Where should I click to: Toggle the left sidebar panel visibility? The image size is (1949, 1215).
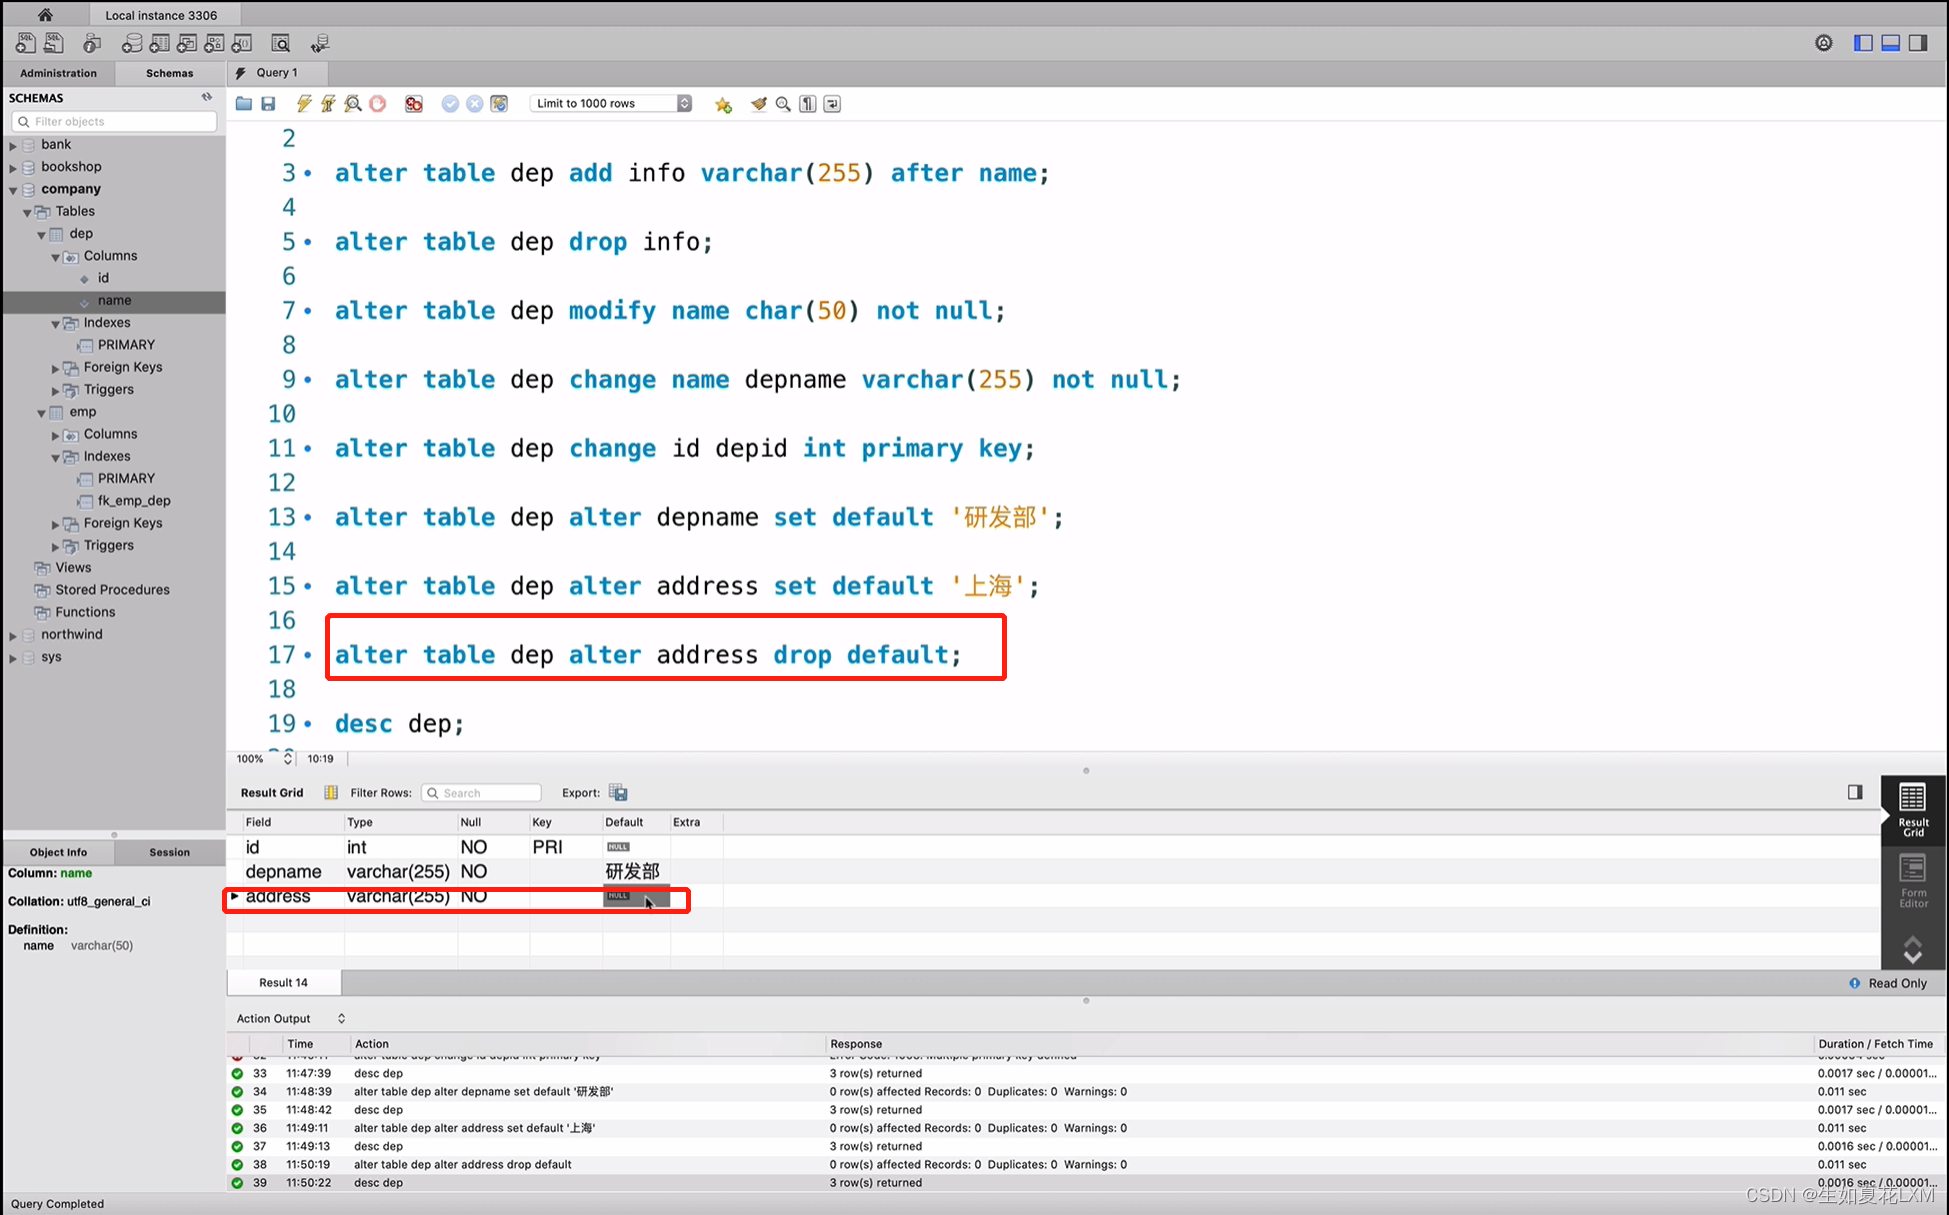click(x=1863, y=43)
